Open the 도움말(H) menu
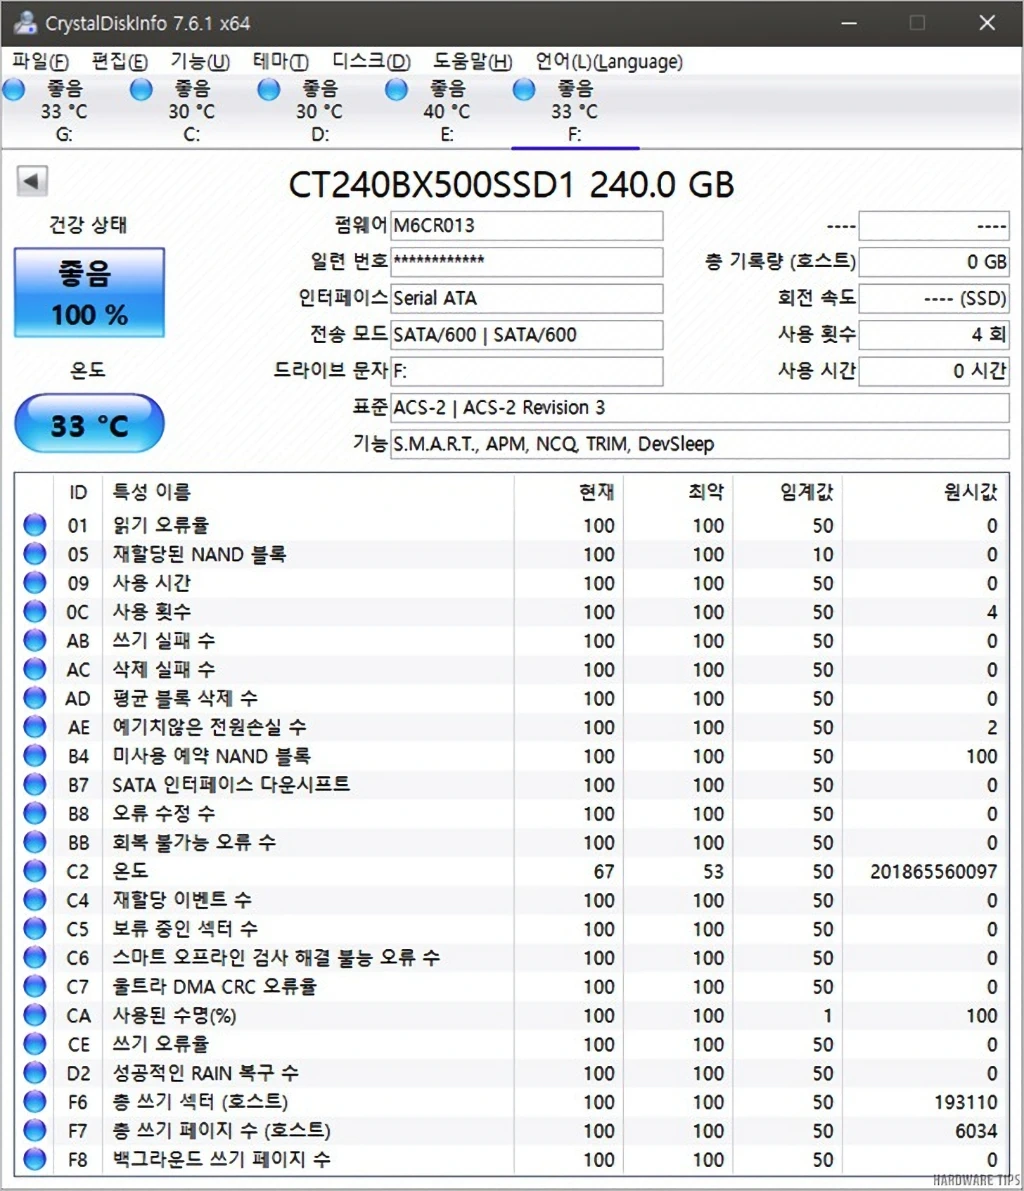Screen dimensions: 1024x1191 pos(472,62)
